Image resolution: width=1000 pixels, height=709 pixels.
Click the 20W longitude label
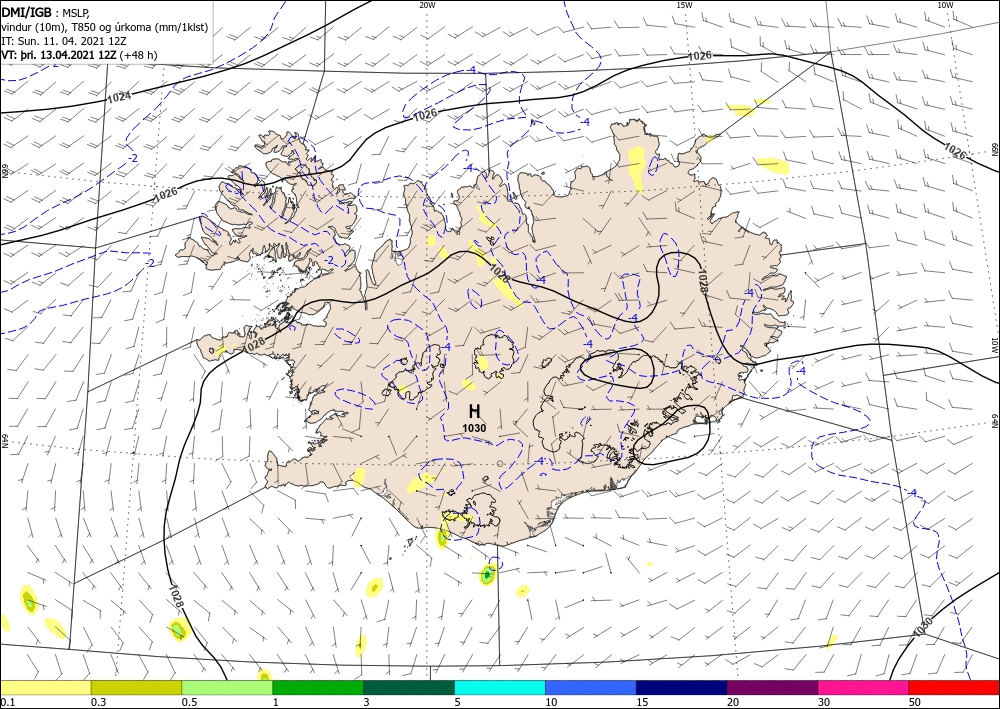click(427, 4)
